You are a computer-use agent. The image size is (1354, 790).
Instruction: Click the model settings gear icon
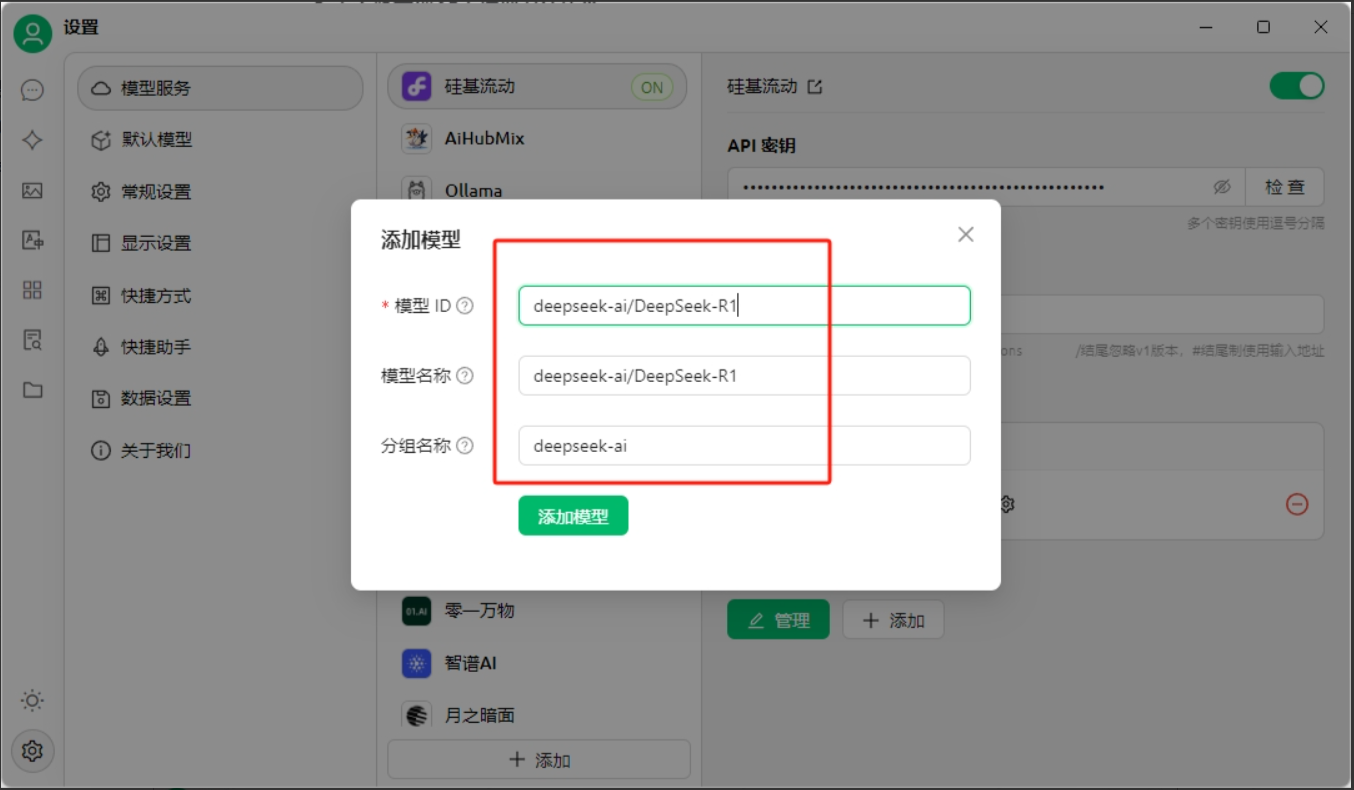pyautogui.click(x=1007, y=504)
